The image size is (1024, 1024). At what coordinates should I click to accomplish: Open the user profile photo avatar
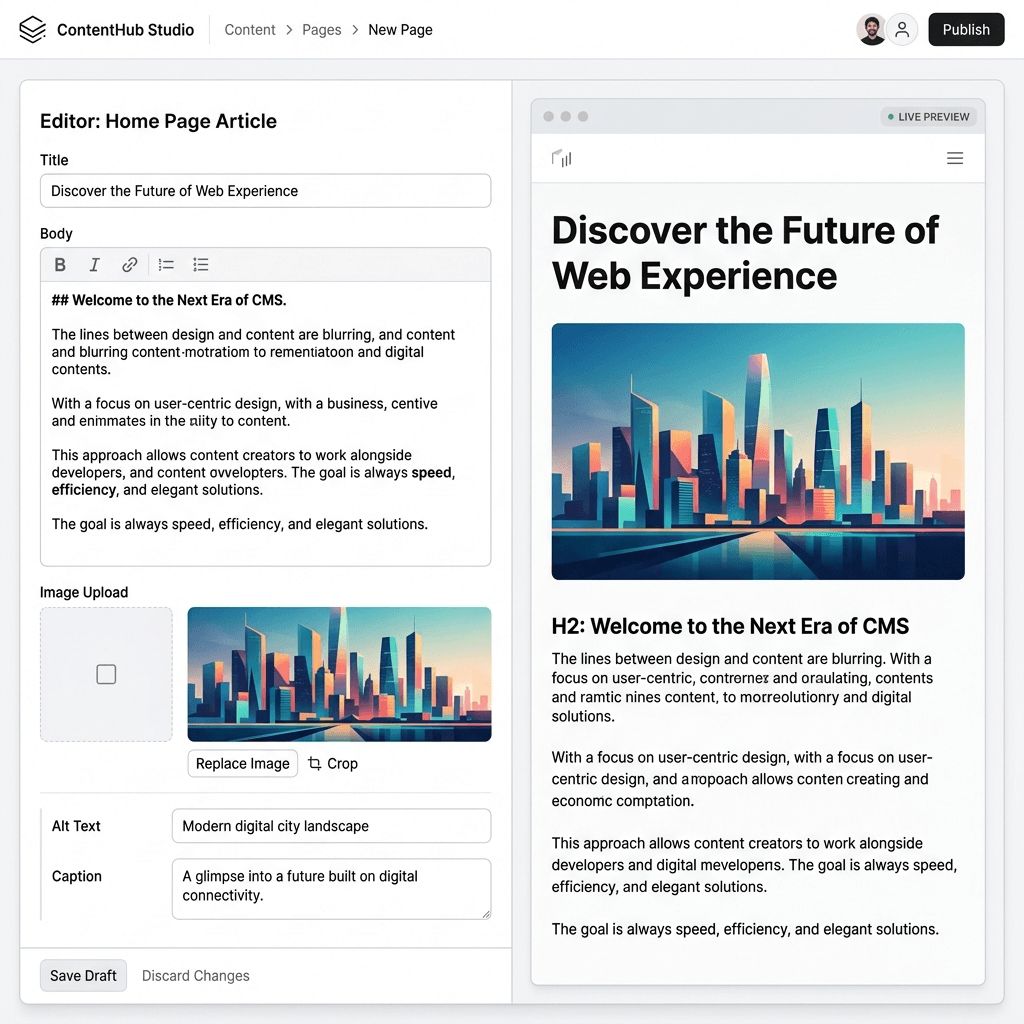(871, 29)
